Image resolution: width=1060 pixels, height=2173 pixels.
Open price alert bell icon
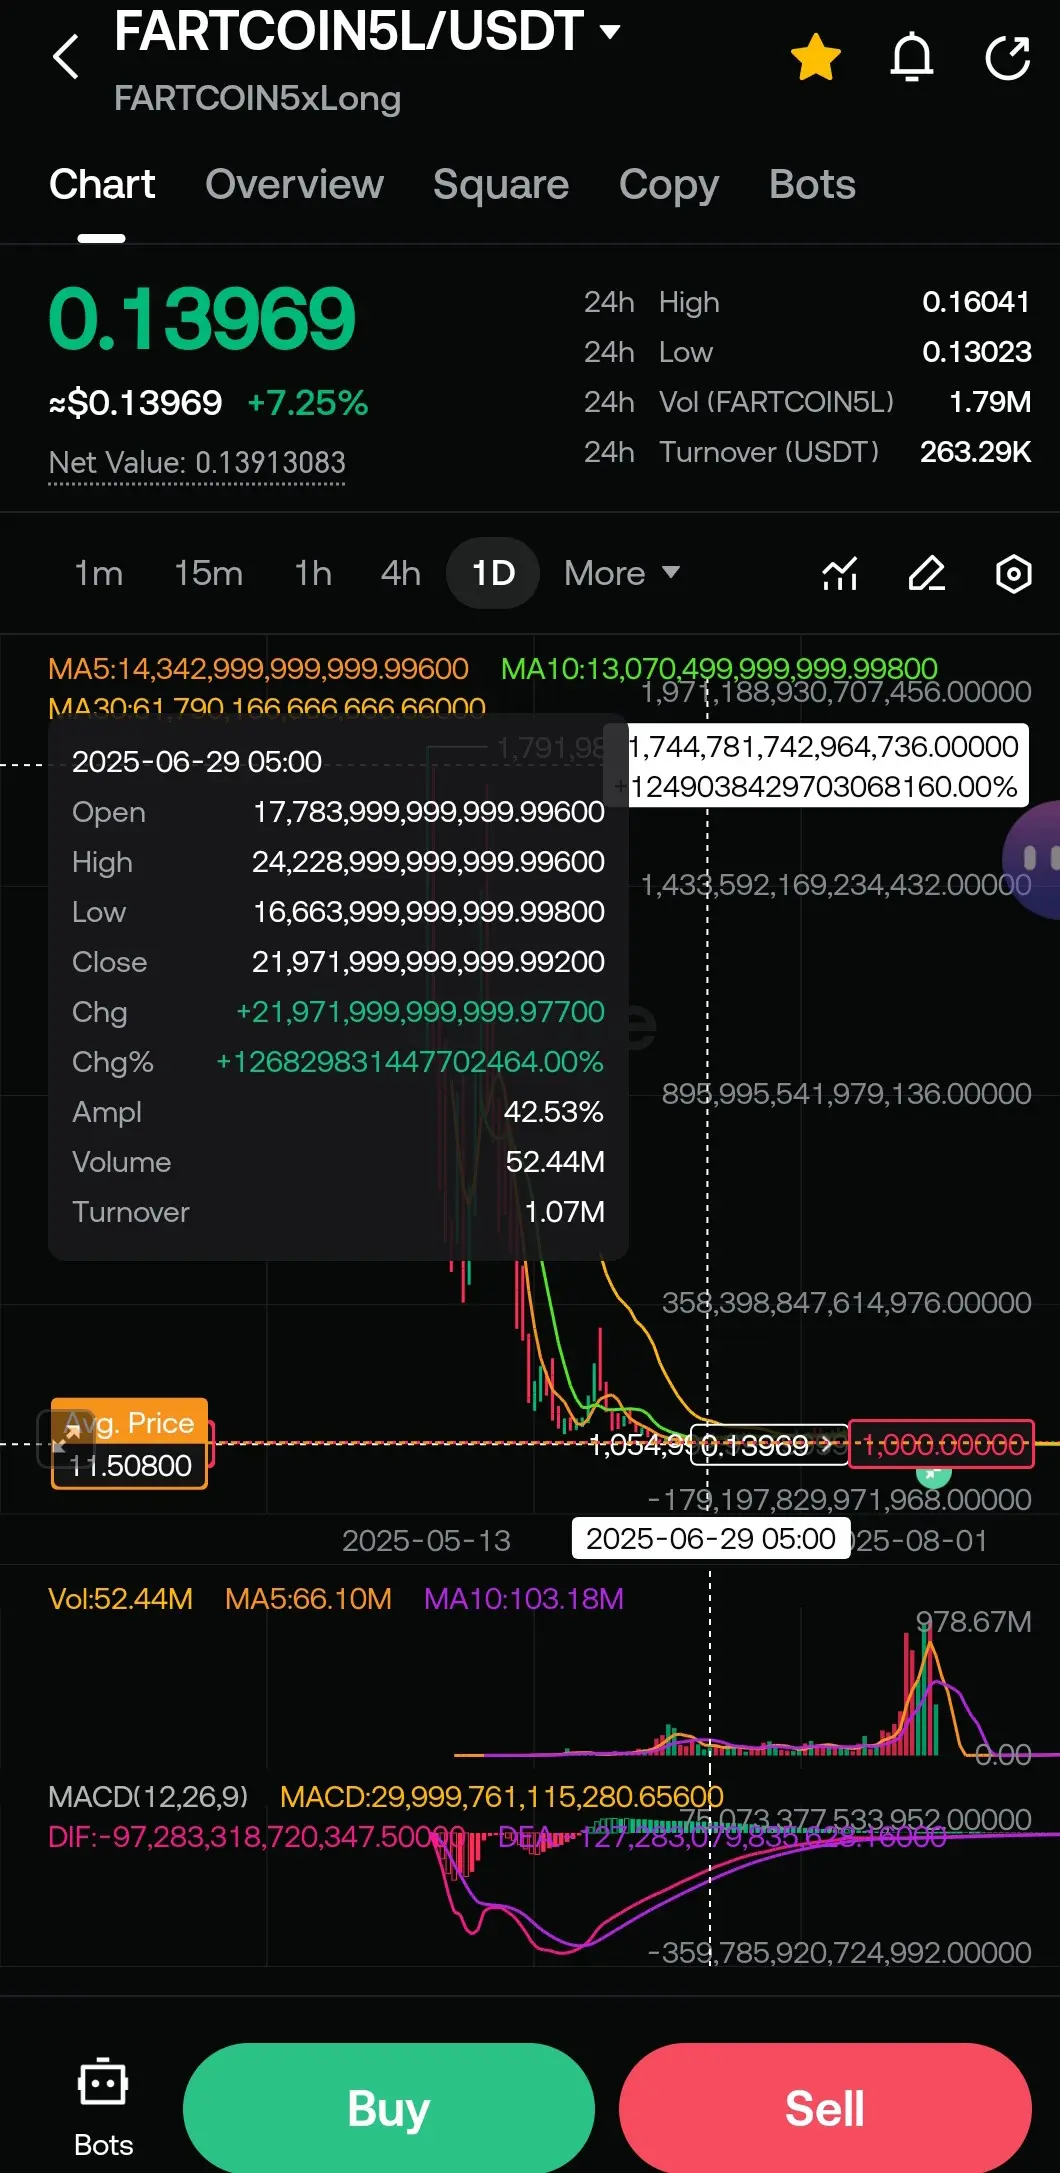pyautogui.click(x=912, y=57)
